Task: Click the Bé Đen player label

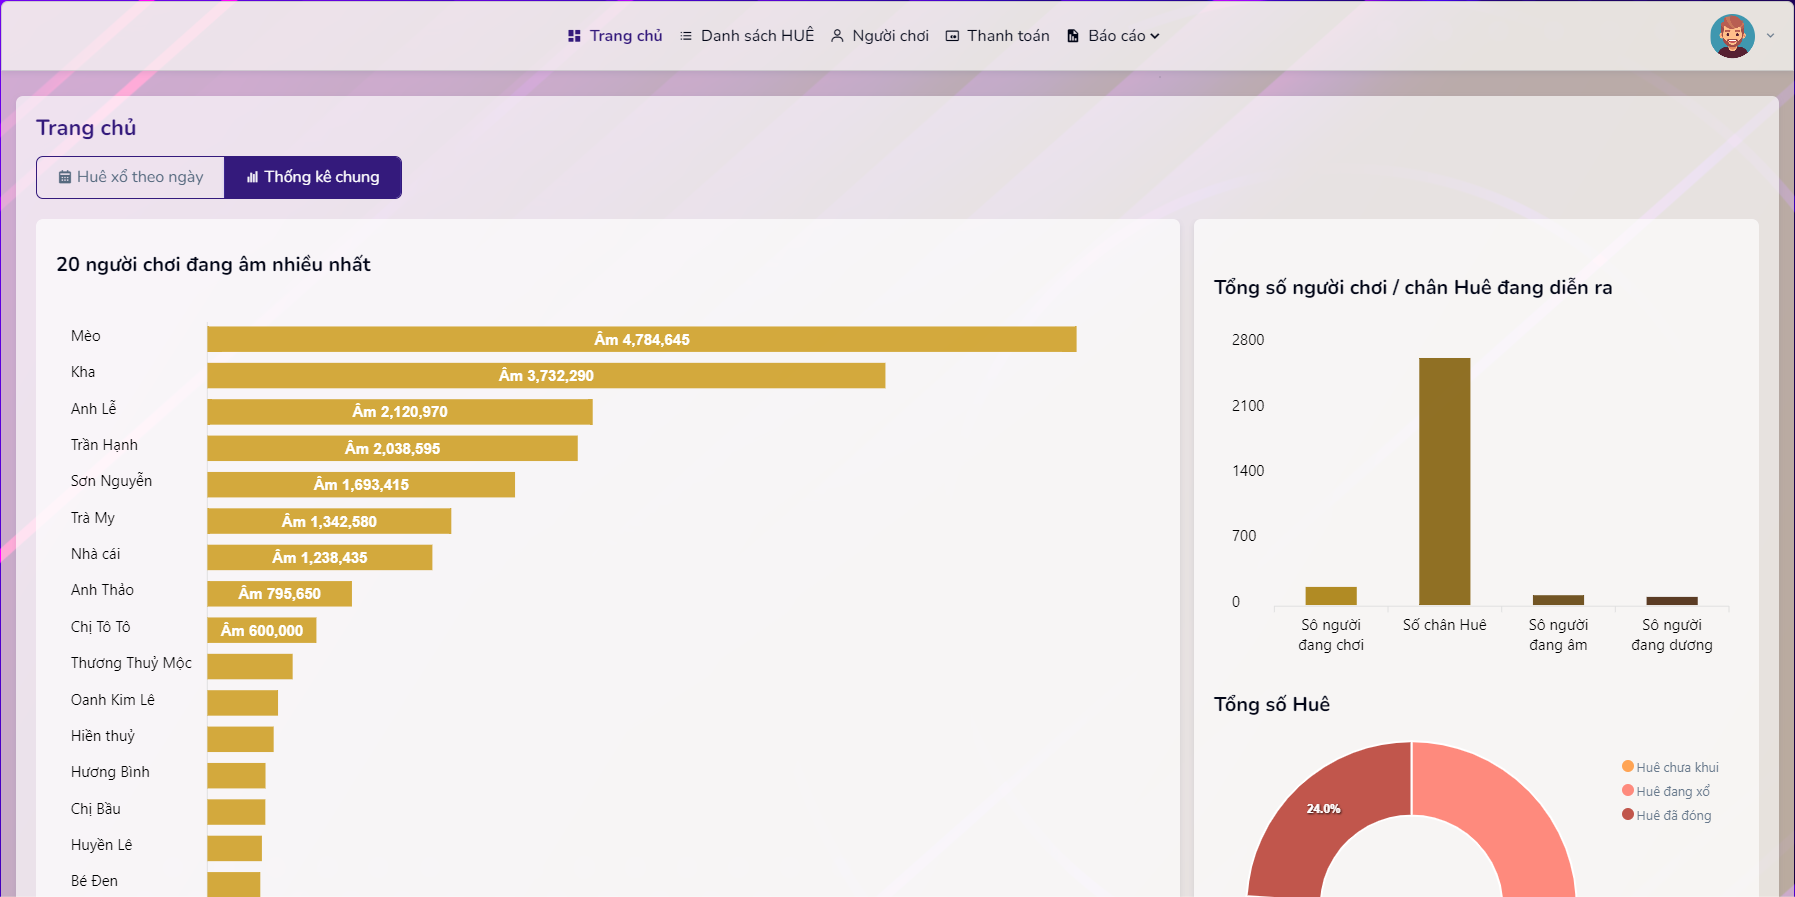Action: coord(94,881)
